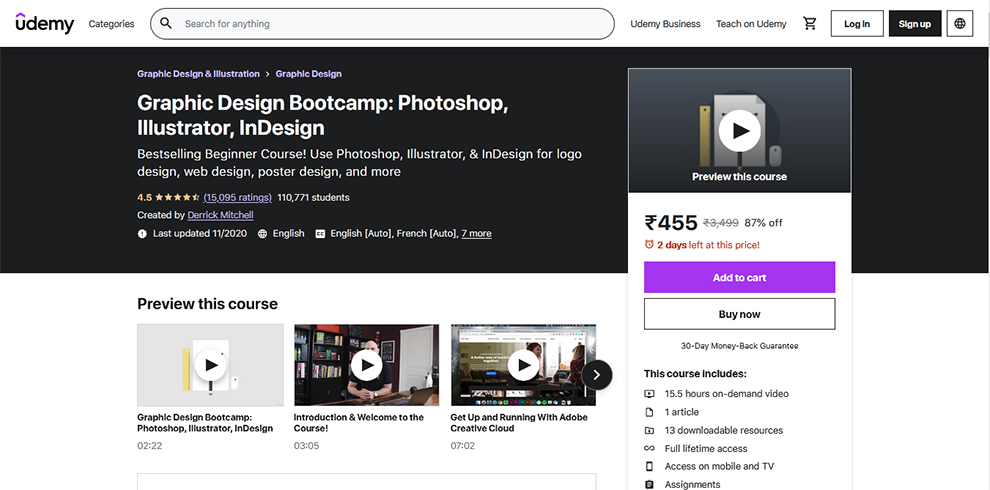Click the globe icon beside English
This screenshot has width=990, height=490.
click(263, 234)
